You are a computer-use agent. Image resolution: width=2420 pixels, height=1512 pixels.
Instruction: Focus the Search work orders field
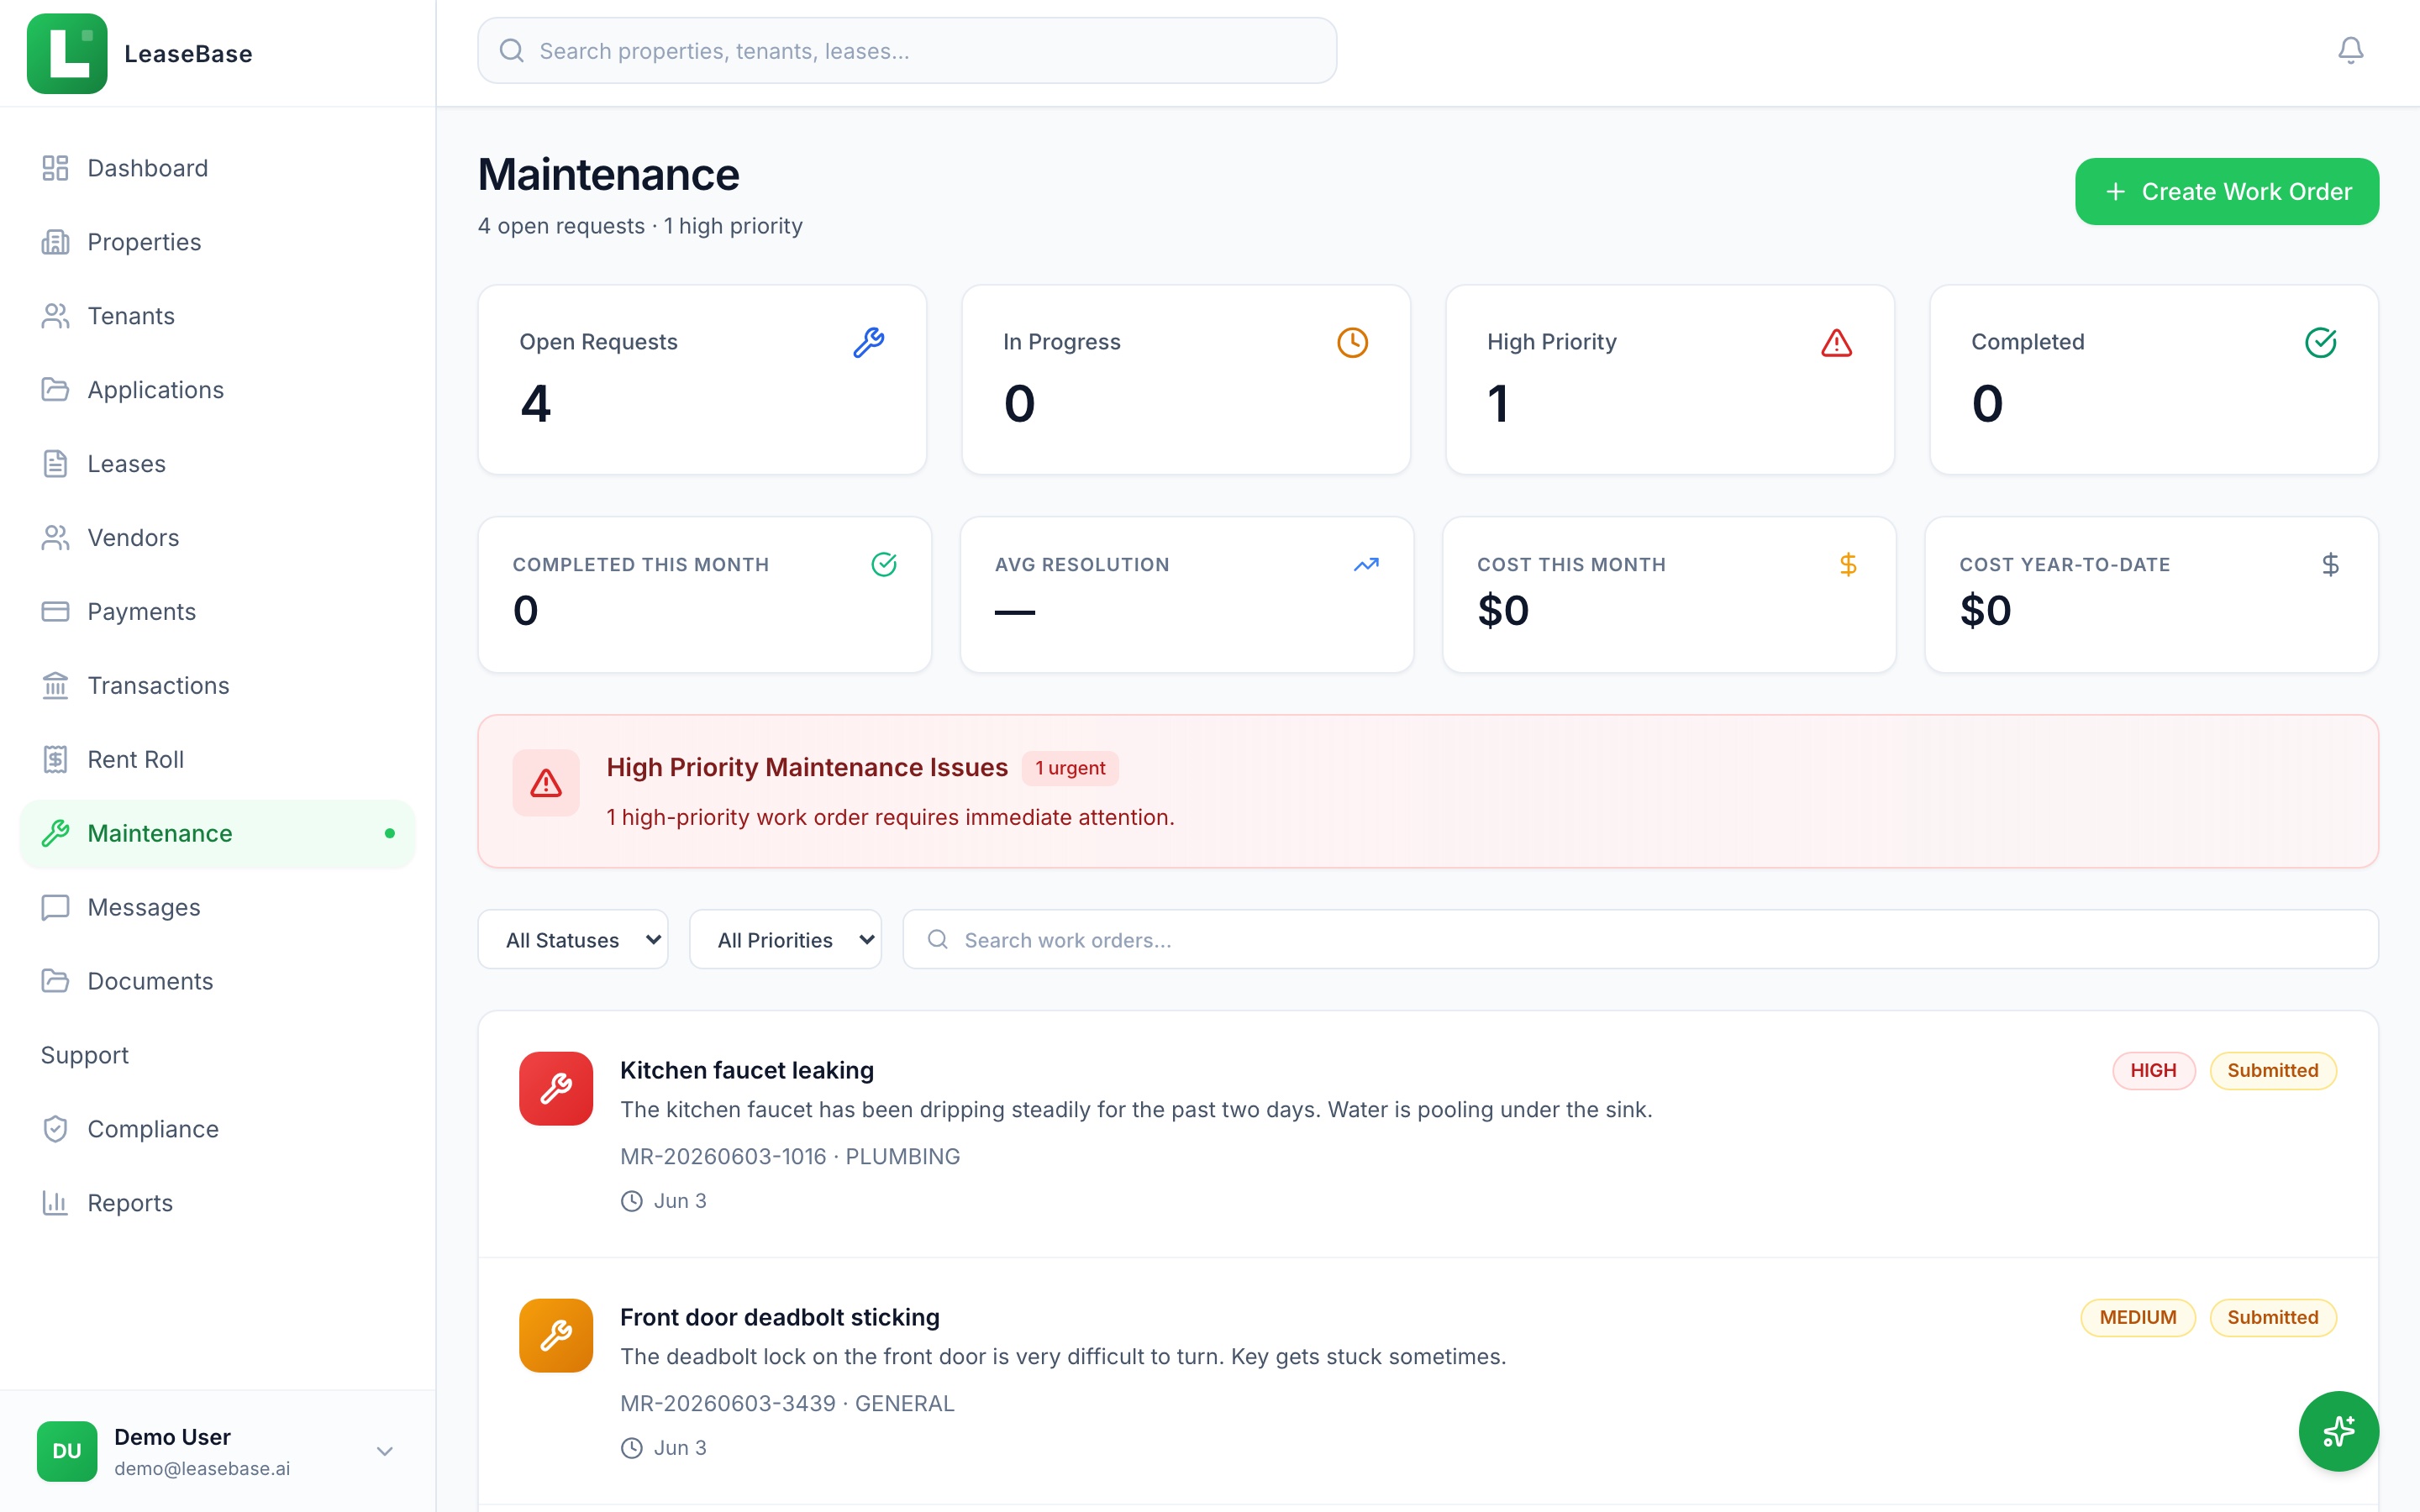coord(1640,939)
